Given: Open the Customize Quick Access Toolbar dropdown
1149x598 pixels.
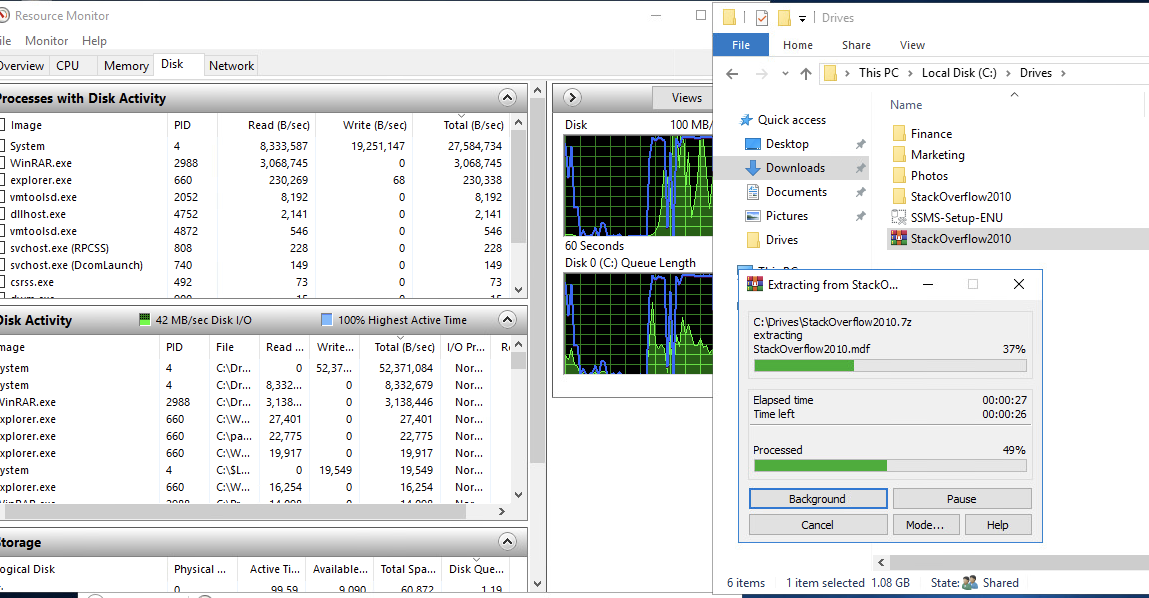Looking at the screenshot, I should pyautogui.click(x=802, y=18).
